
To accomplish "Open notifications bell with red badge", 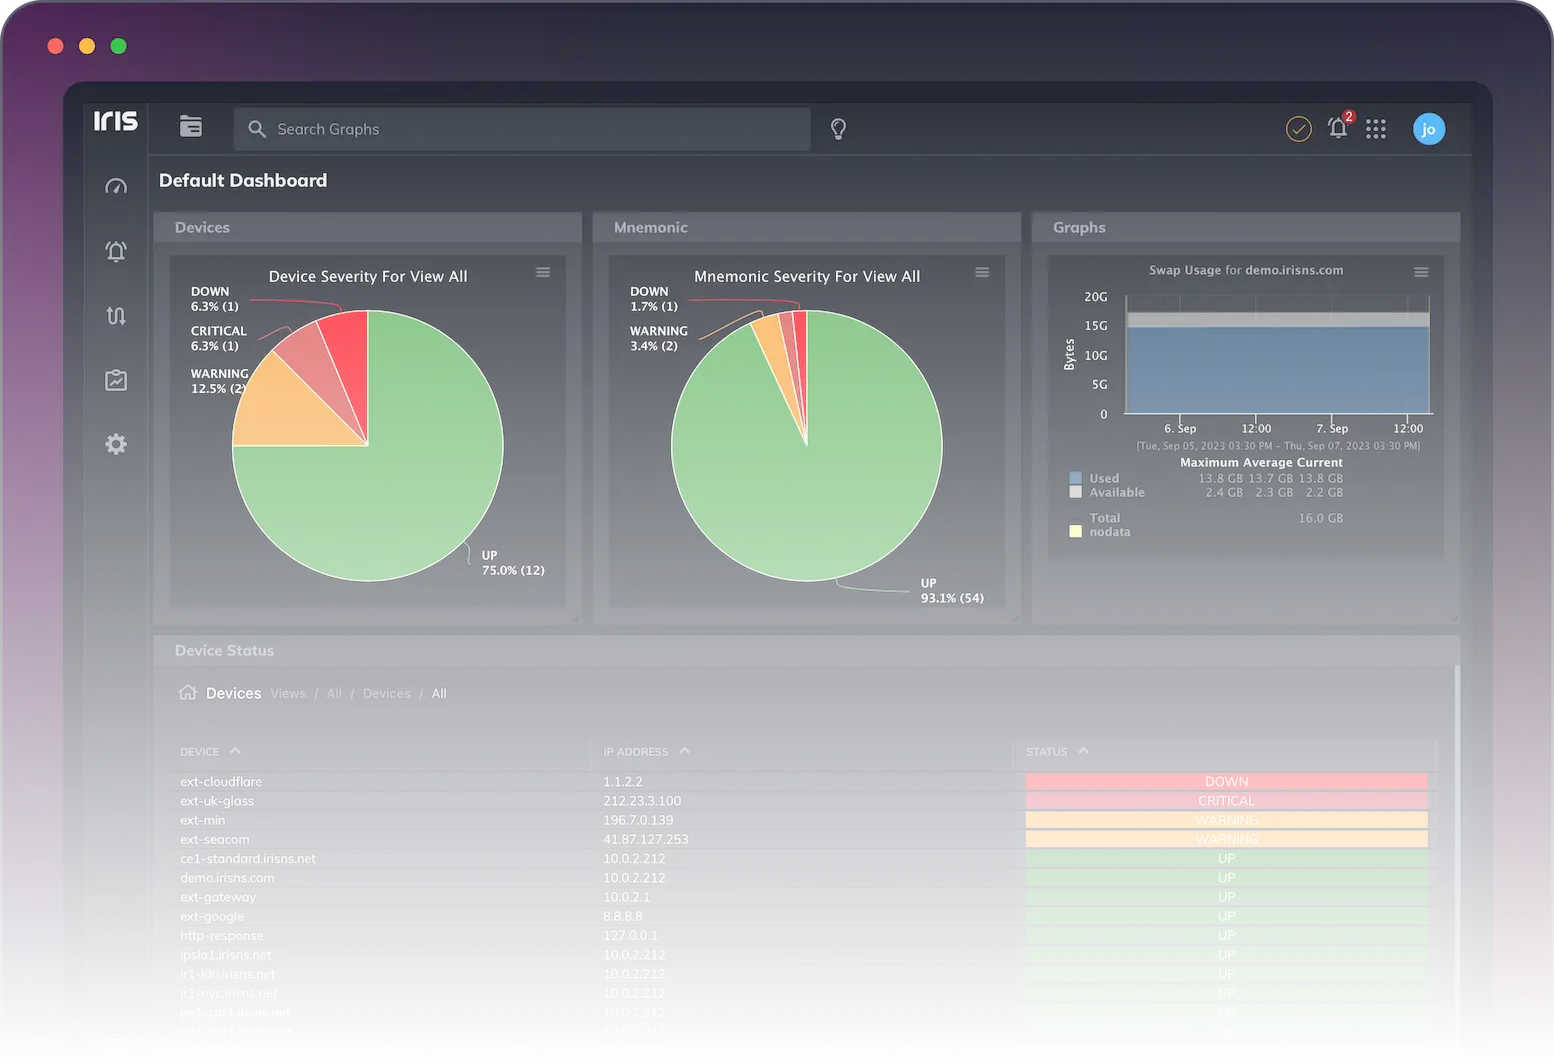I will coord(1337,128).
